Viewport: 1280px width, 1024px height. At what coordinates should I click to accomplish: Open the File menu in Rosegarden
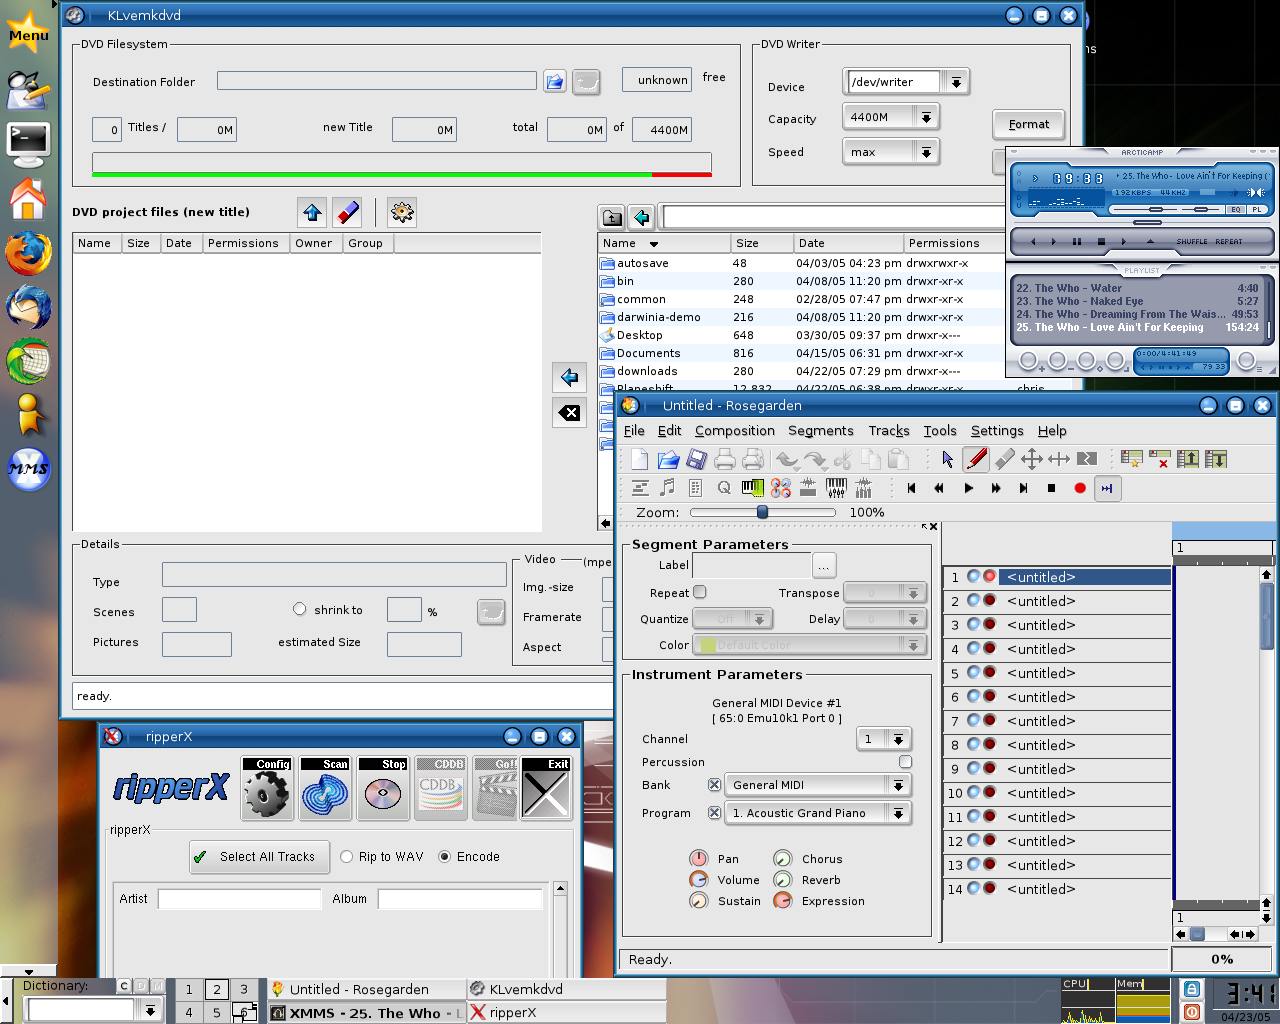634,431
